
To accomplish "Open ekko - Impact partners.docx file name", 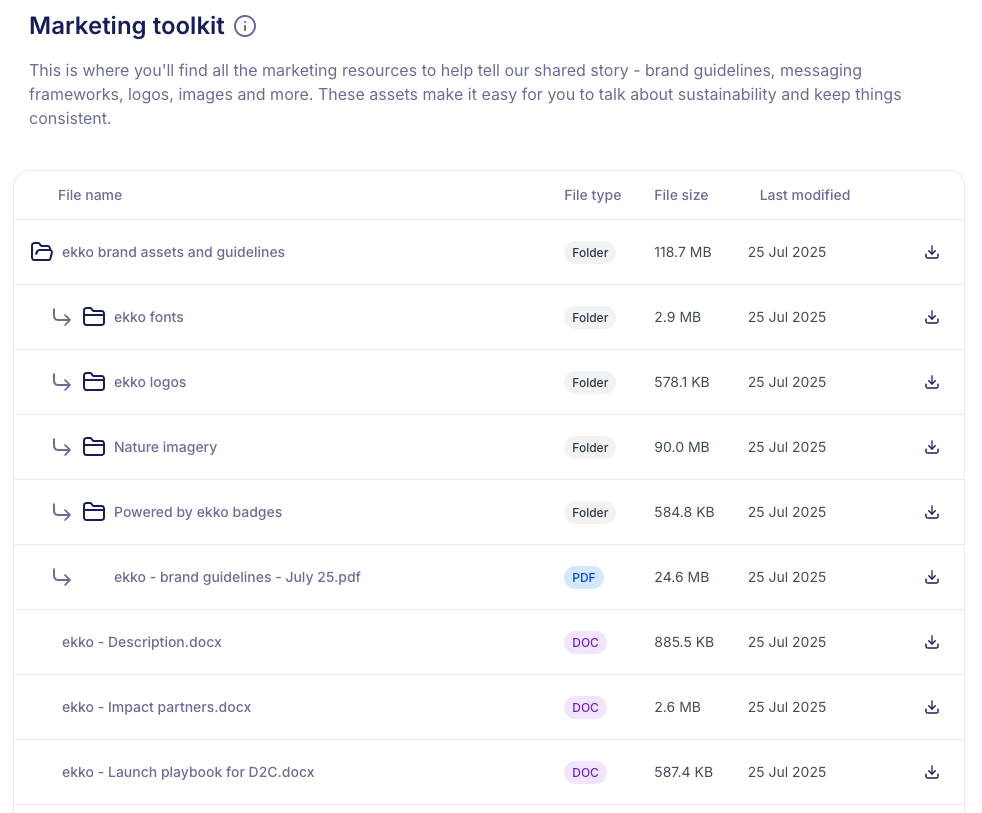I will coord(157,707).
